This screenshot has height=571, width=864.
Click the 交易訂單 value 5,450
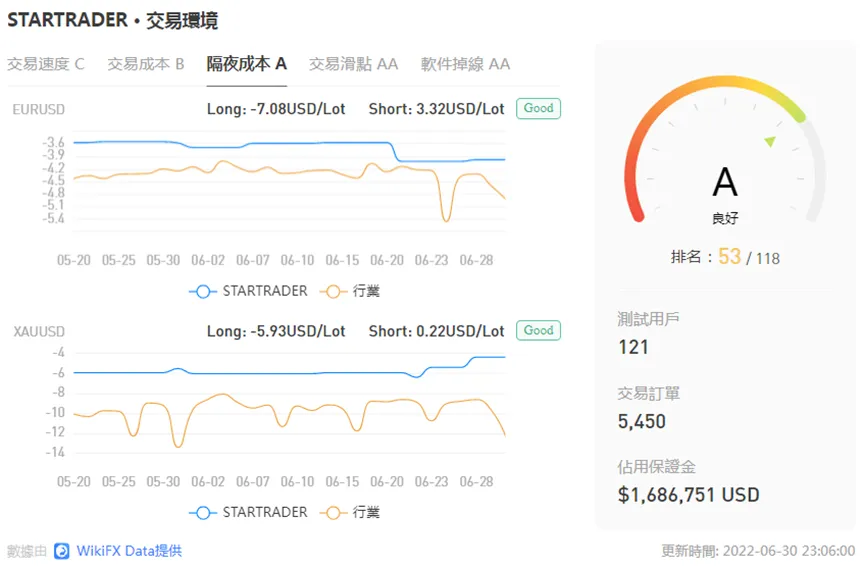click(641, 422)
